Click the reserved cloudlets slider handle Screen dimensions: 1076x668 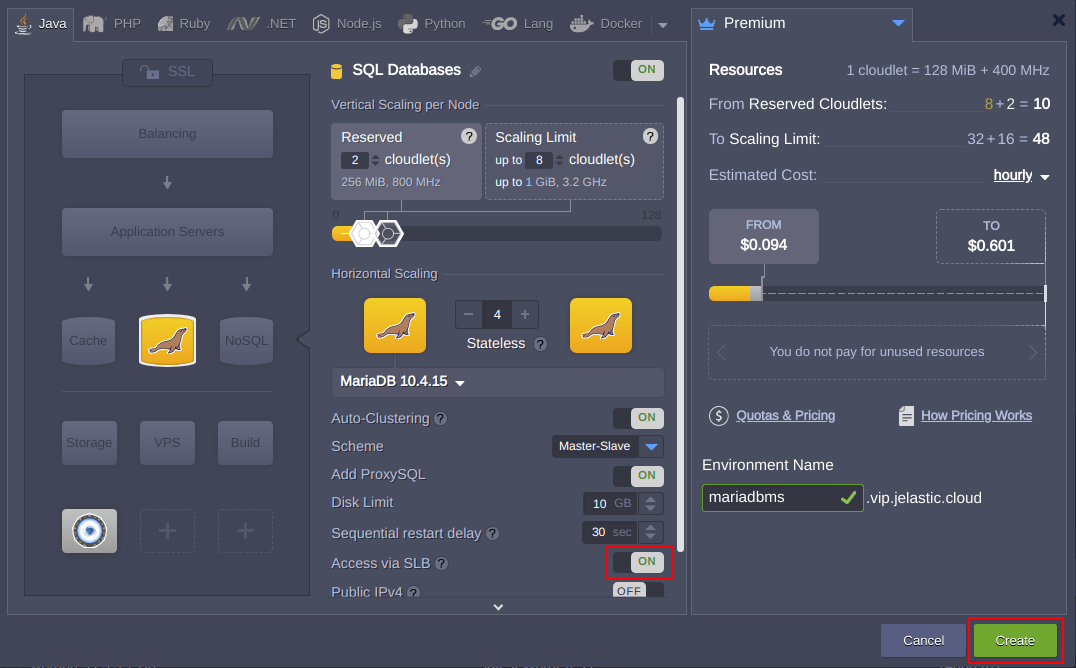point(364,233)
